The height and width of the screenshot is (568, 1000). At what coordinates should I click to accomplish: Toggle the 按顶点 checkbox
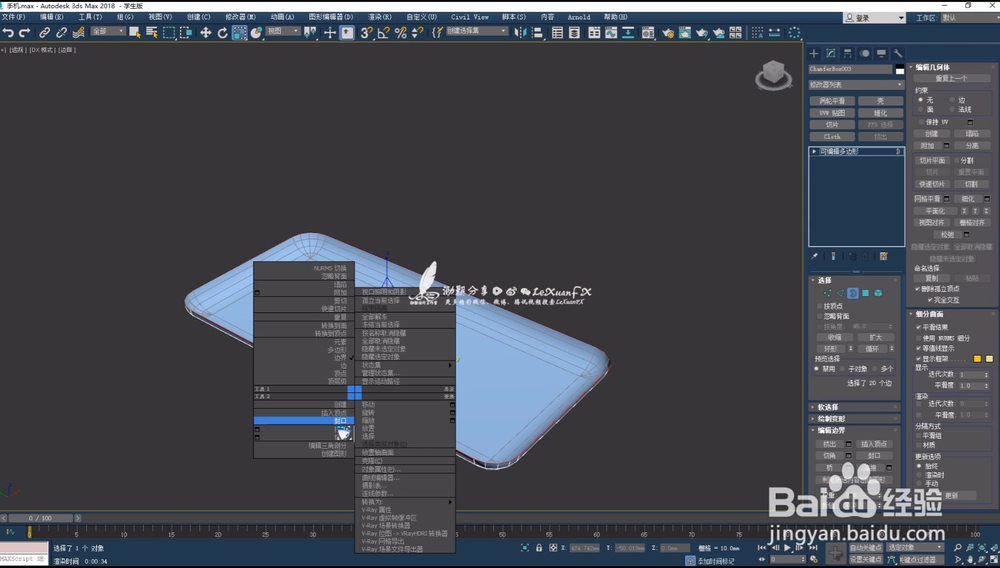(820, 306)
